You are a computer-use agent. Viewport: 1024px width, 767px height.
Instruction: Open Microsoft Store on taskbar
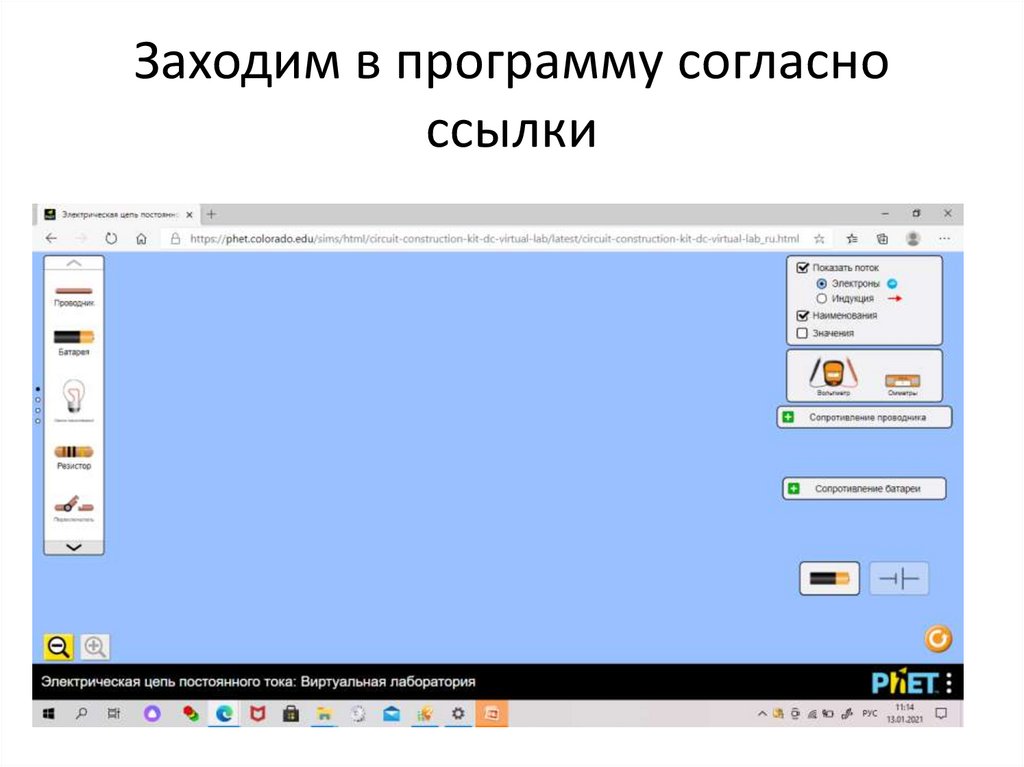pyautogui.click(x=291, y=714)
